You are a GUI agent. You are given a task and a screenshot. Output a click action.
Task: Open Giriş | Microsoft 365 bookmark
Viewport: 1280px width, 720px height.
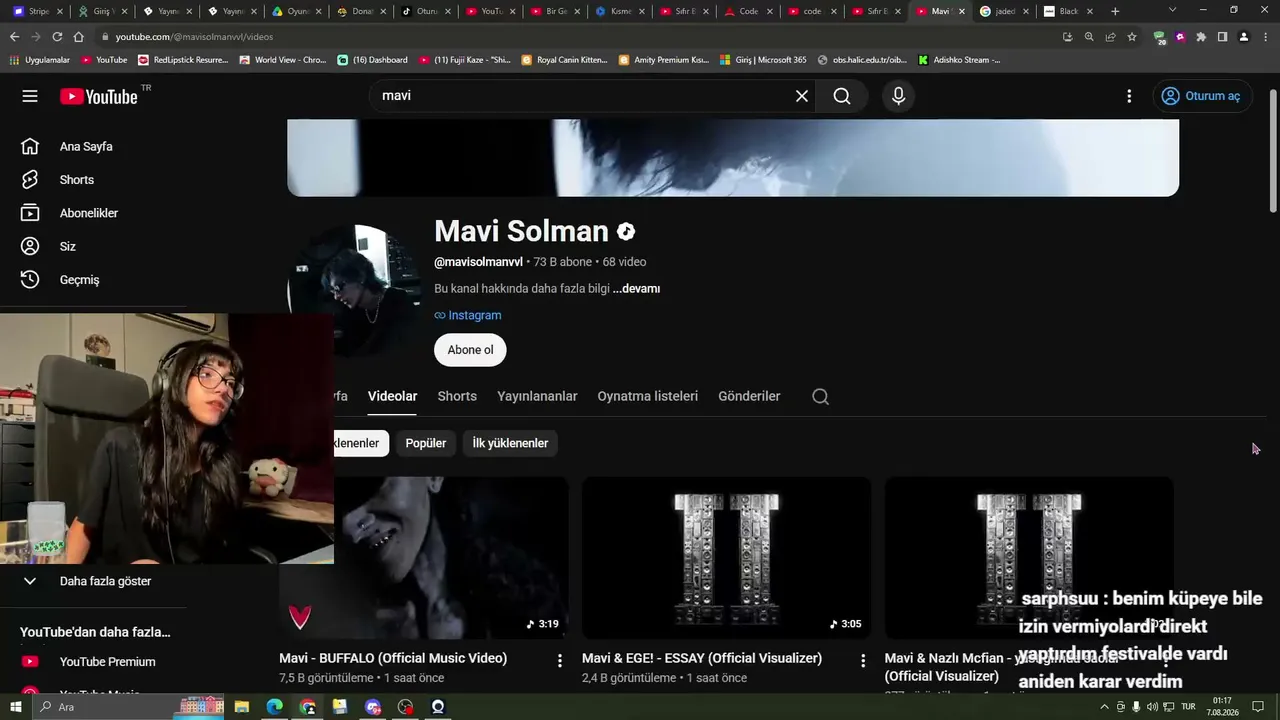[x=762, y=60]
